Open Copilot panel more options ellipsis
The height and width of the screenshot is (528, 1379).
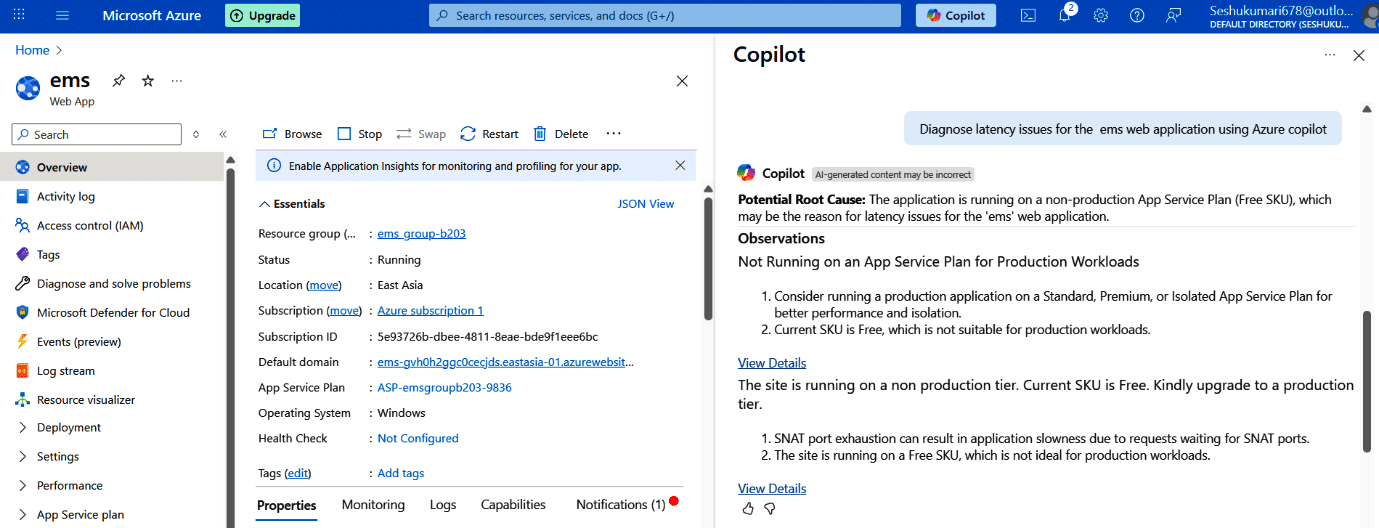(x=1329, y=55)
